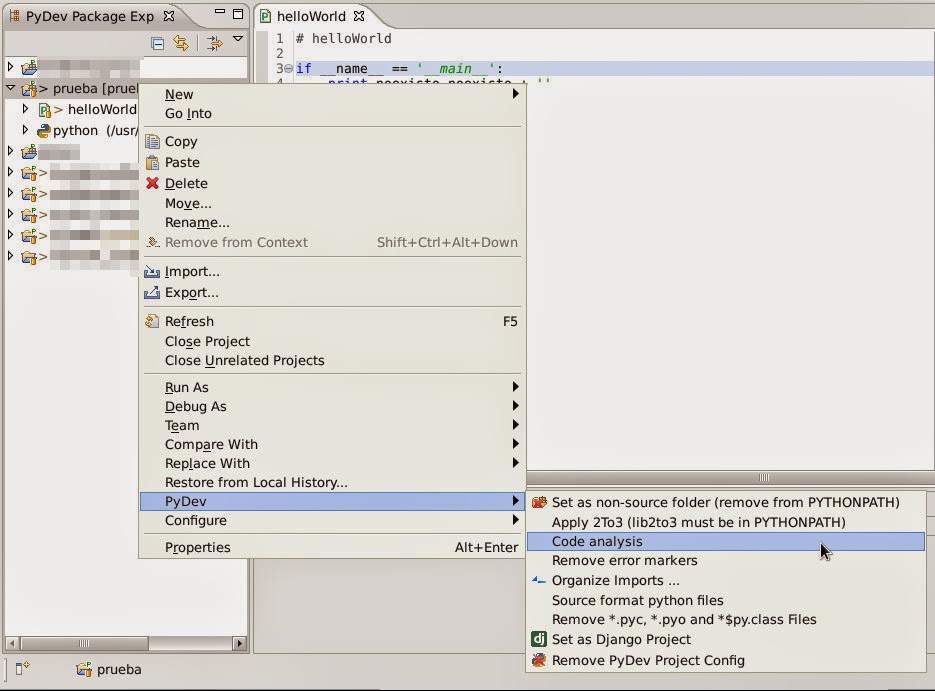Screen dimensions: 935x691
Task: Click the Collapse All icon in Package Explorer
Action: [159, 45]
